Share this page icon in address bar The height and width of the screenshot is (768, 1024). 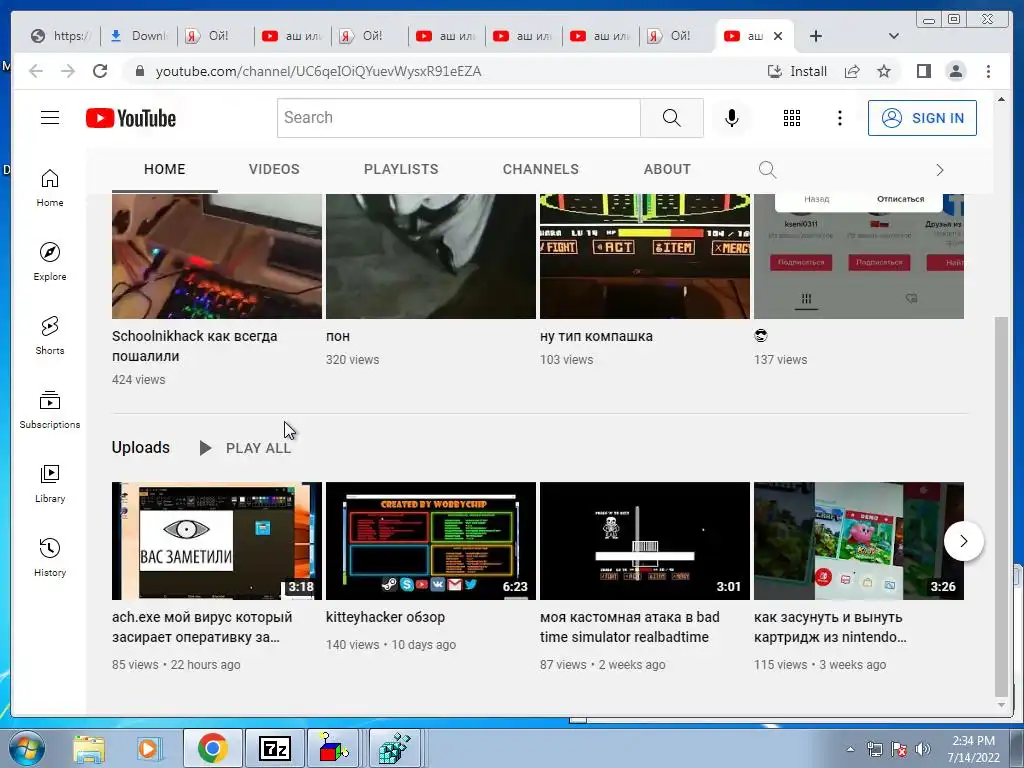852,71
